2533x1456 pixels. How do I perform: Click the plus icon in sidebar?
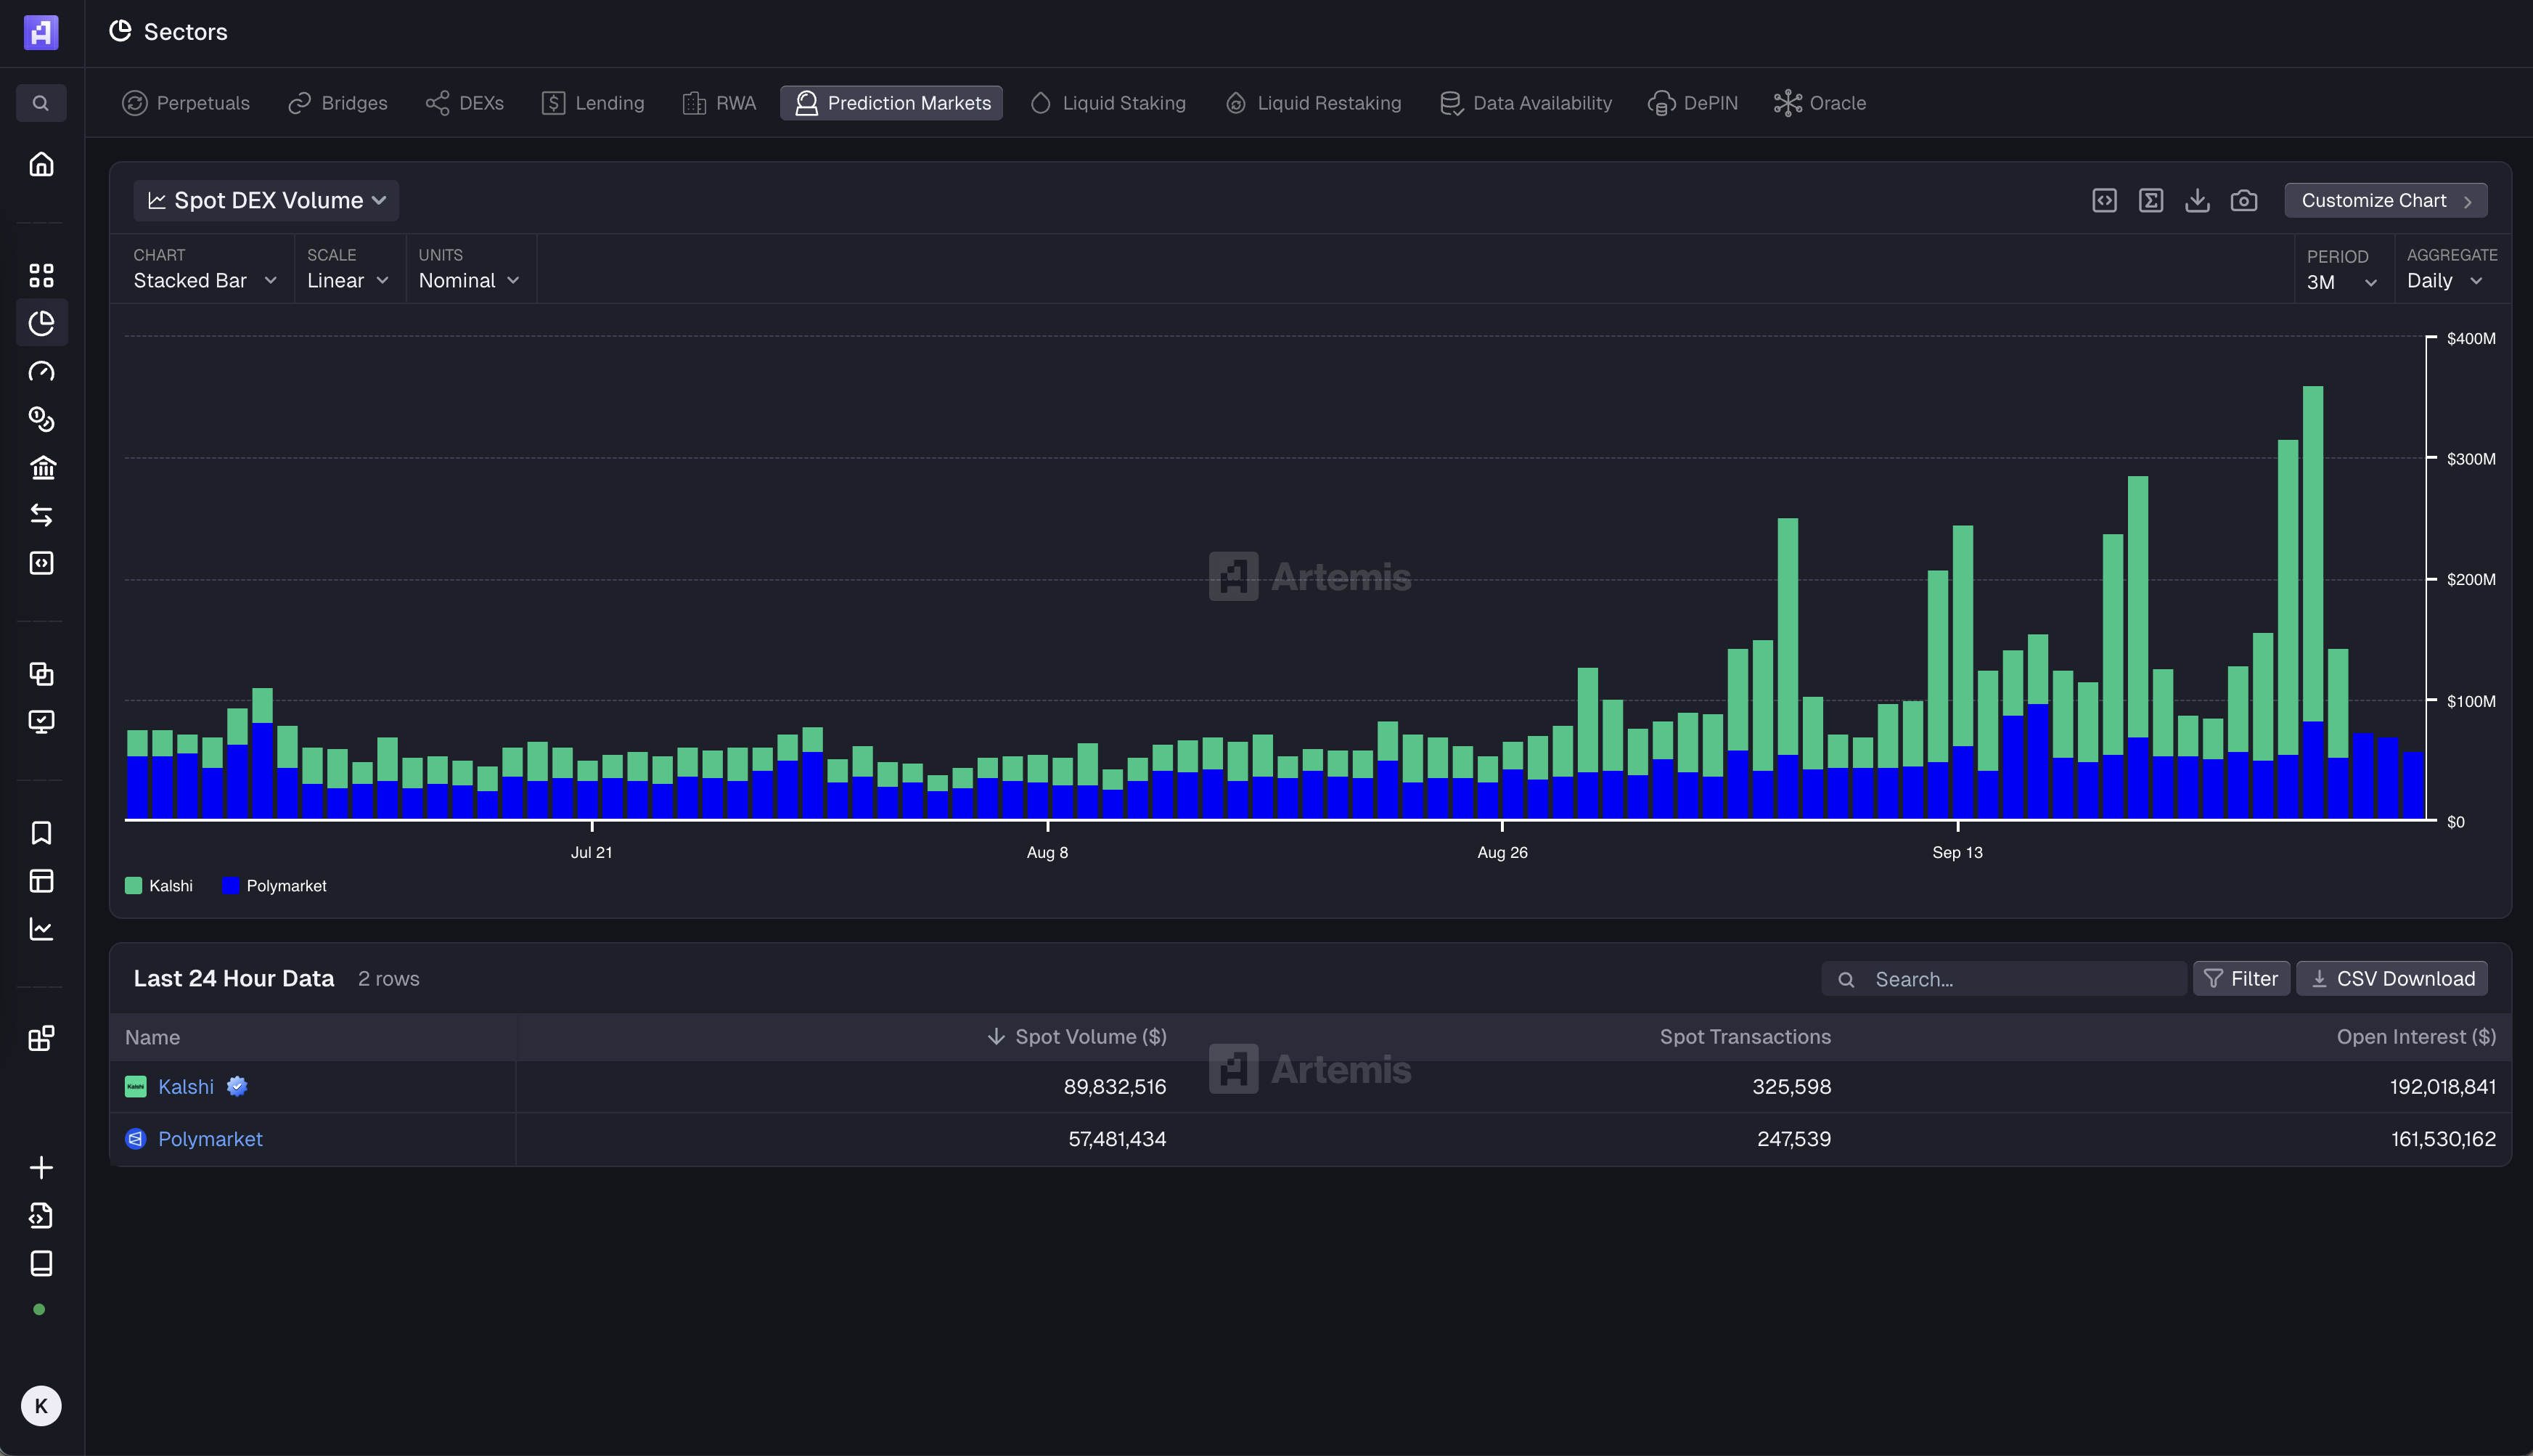(41, 1167)
